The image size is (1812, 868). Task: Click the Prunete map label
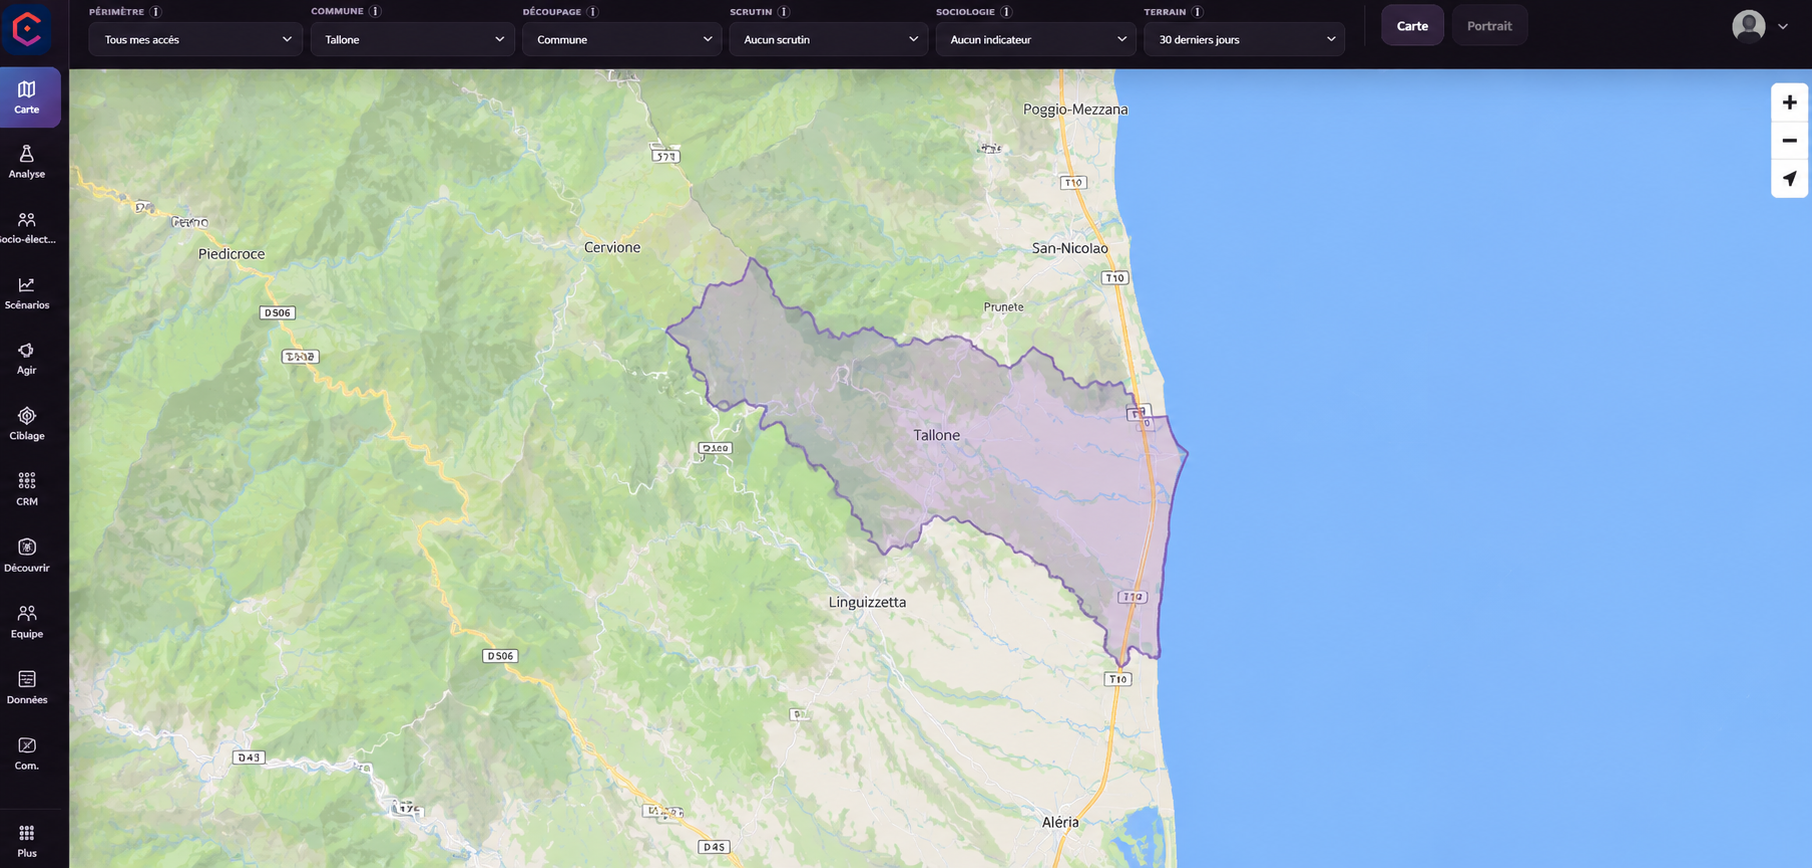(x=1003, y=307)
